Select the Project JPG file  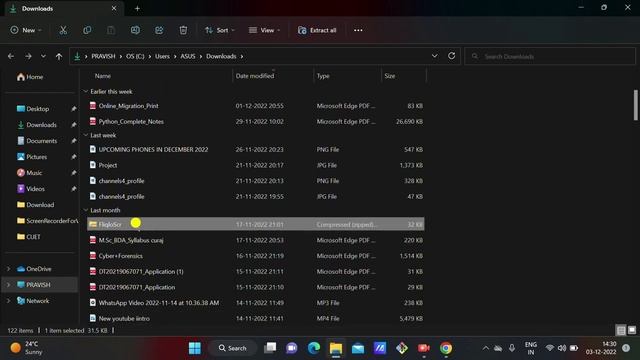(256, 165)
